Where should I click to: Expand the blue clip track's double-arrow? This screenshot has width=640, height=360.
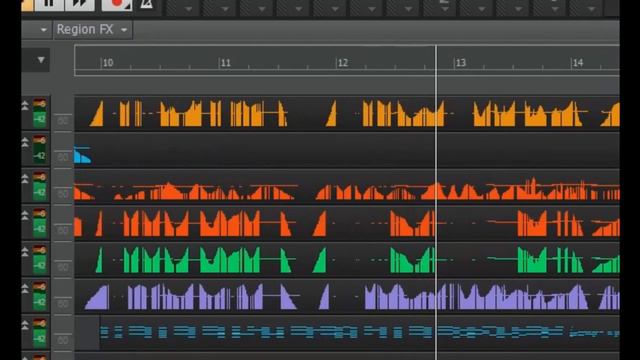(25, 142)
